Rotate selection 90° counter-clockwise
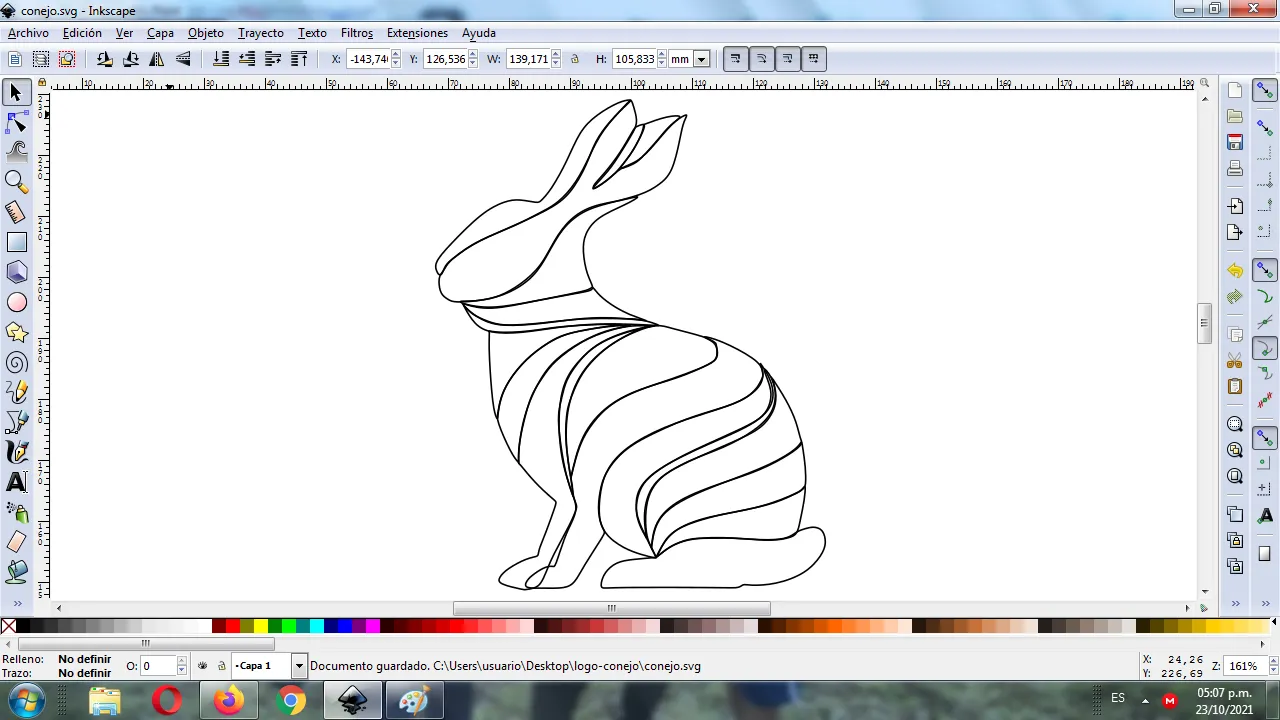This screenshot has width=1280, height=720. (105, 59)
